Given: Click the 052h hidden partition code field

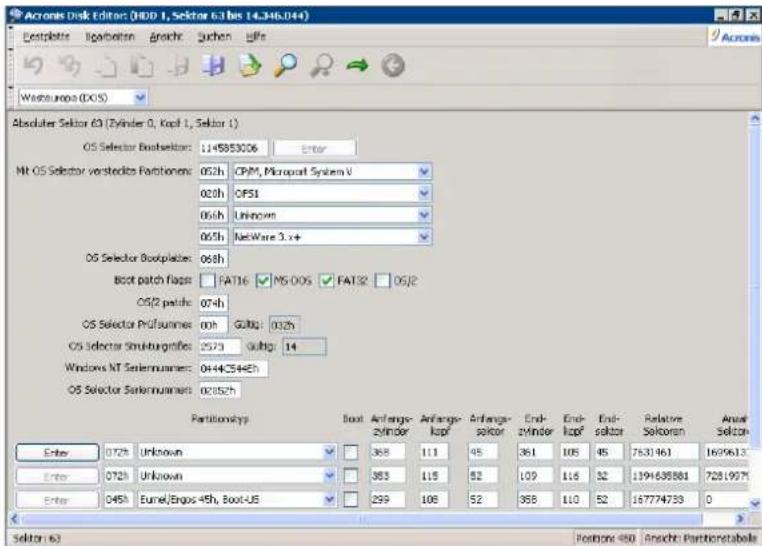Looking at the screenshot, I should [x=213, y=171].
